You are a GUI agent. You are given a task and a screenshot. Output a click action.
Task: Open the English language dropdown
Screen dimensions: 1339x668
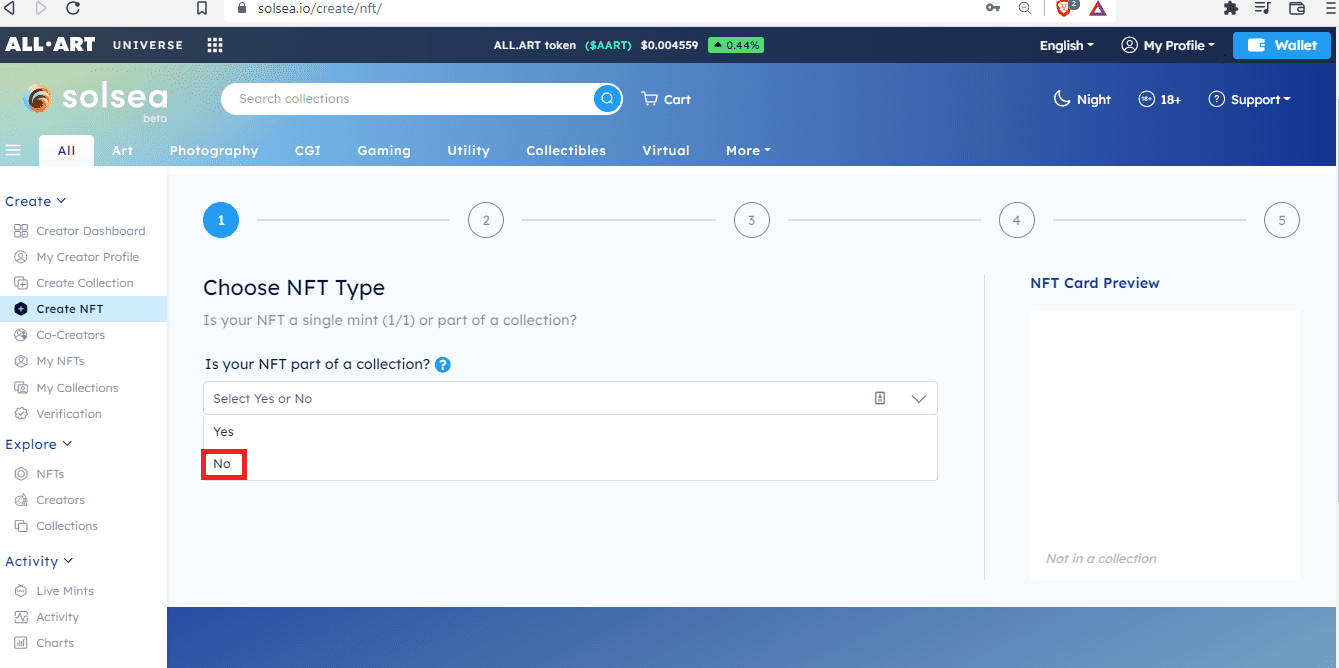pos(1066,45)
